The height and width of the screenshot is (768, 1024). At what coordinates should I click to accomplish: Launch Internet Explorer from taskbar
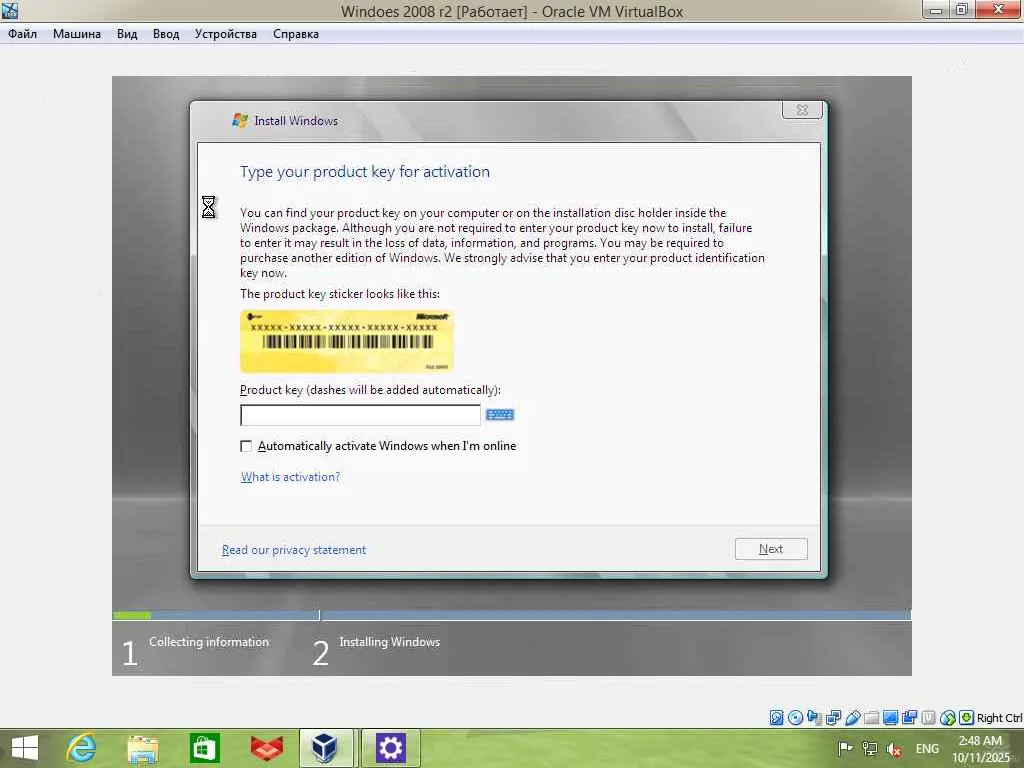(82, 748)
